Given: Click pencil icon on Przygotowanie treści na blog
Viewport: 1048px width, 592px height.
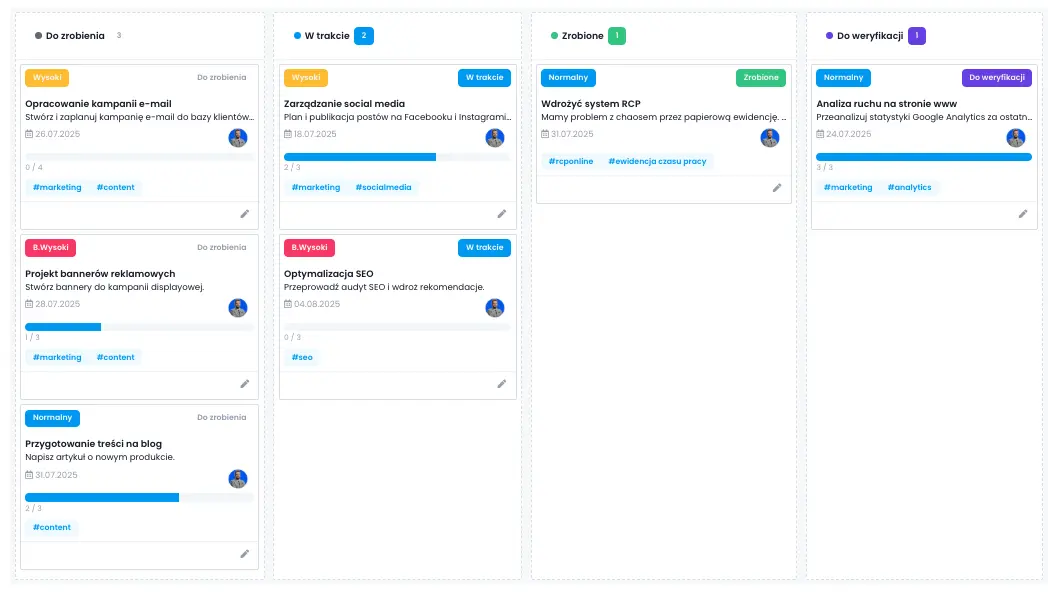Looking at the screenshot, I should (x=245, y=554).
